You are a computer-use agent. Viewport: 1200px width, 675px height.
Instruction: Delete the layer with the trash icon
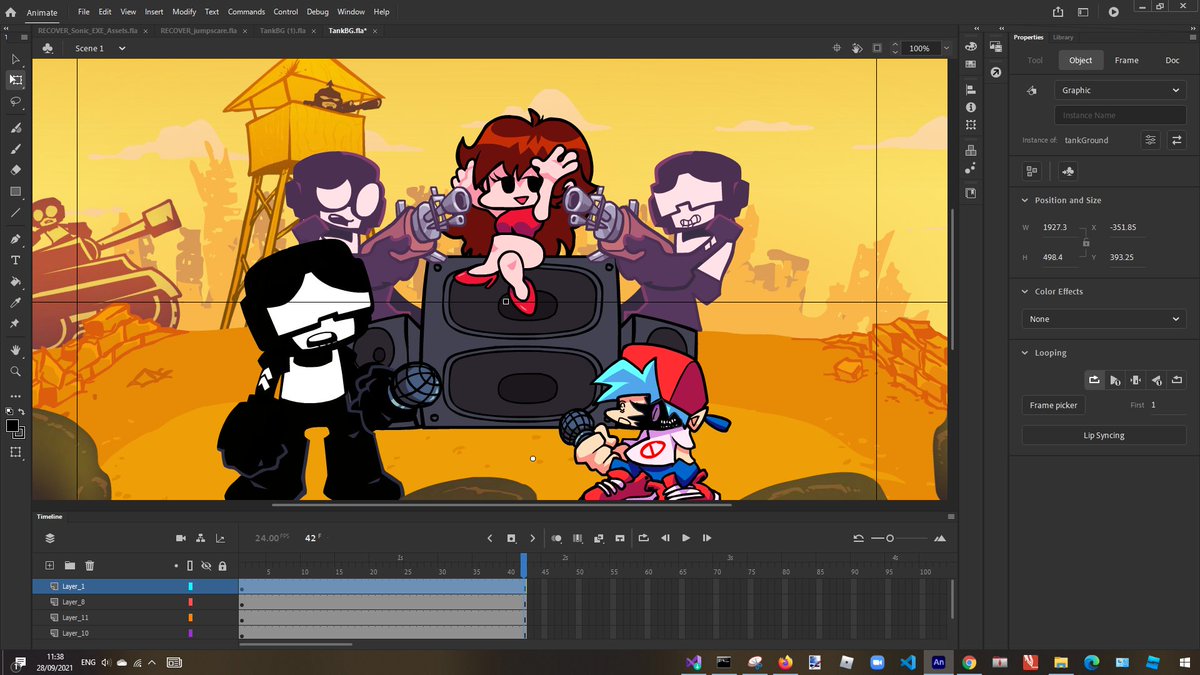tap(89, 566)
